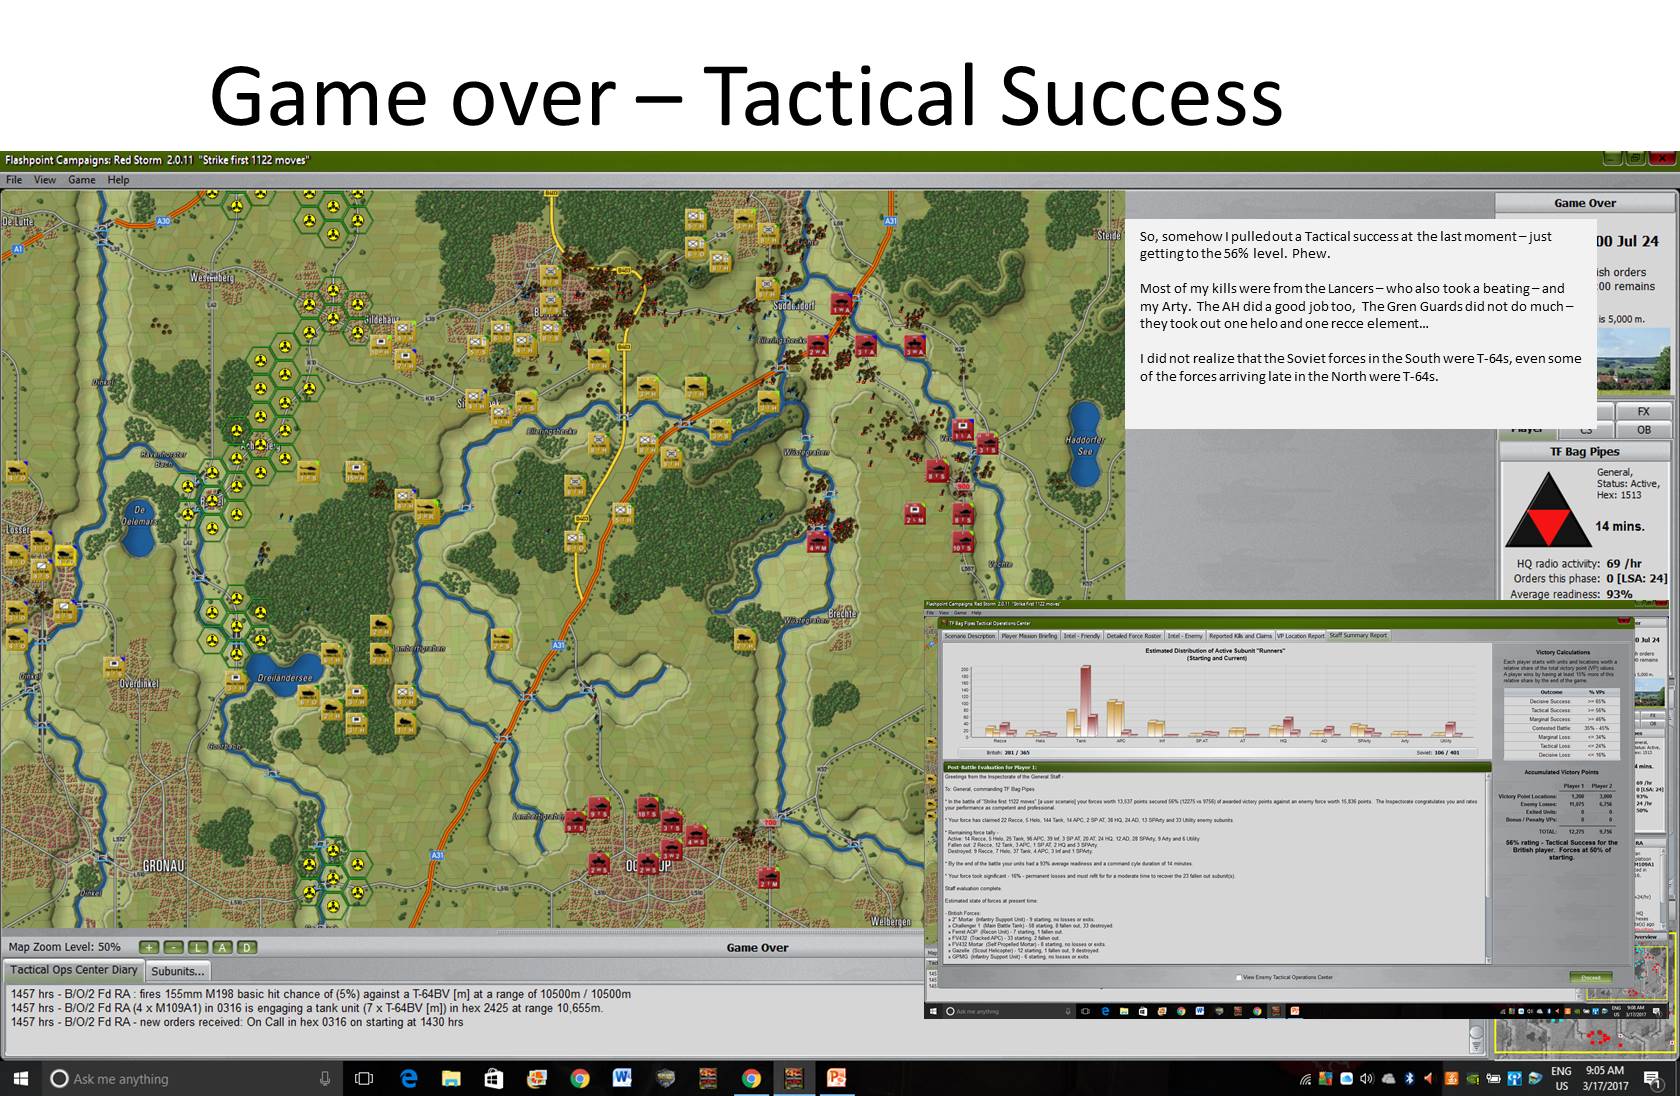Viewport: 1680px width, 1096px height.
Task: Open Player Mission Briefing tab in Operations Center
Action: point(1029,636)
